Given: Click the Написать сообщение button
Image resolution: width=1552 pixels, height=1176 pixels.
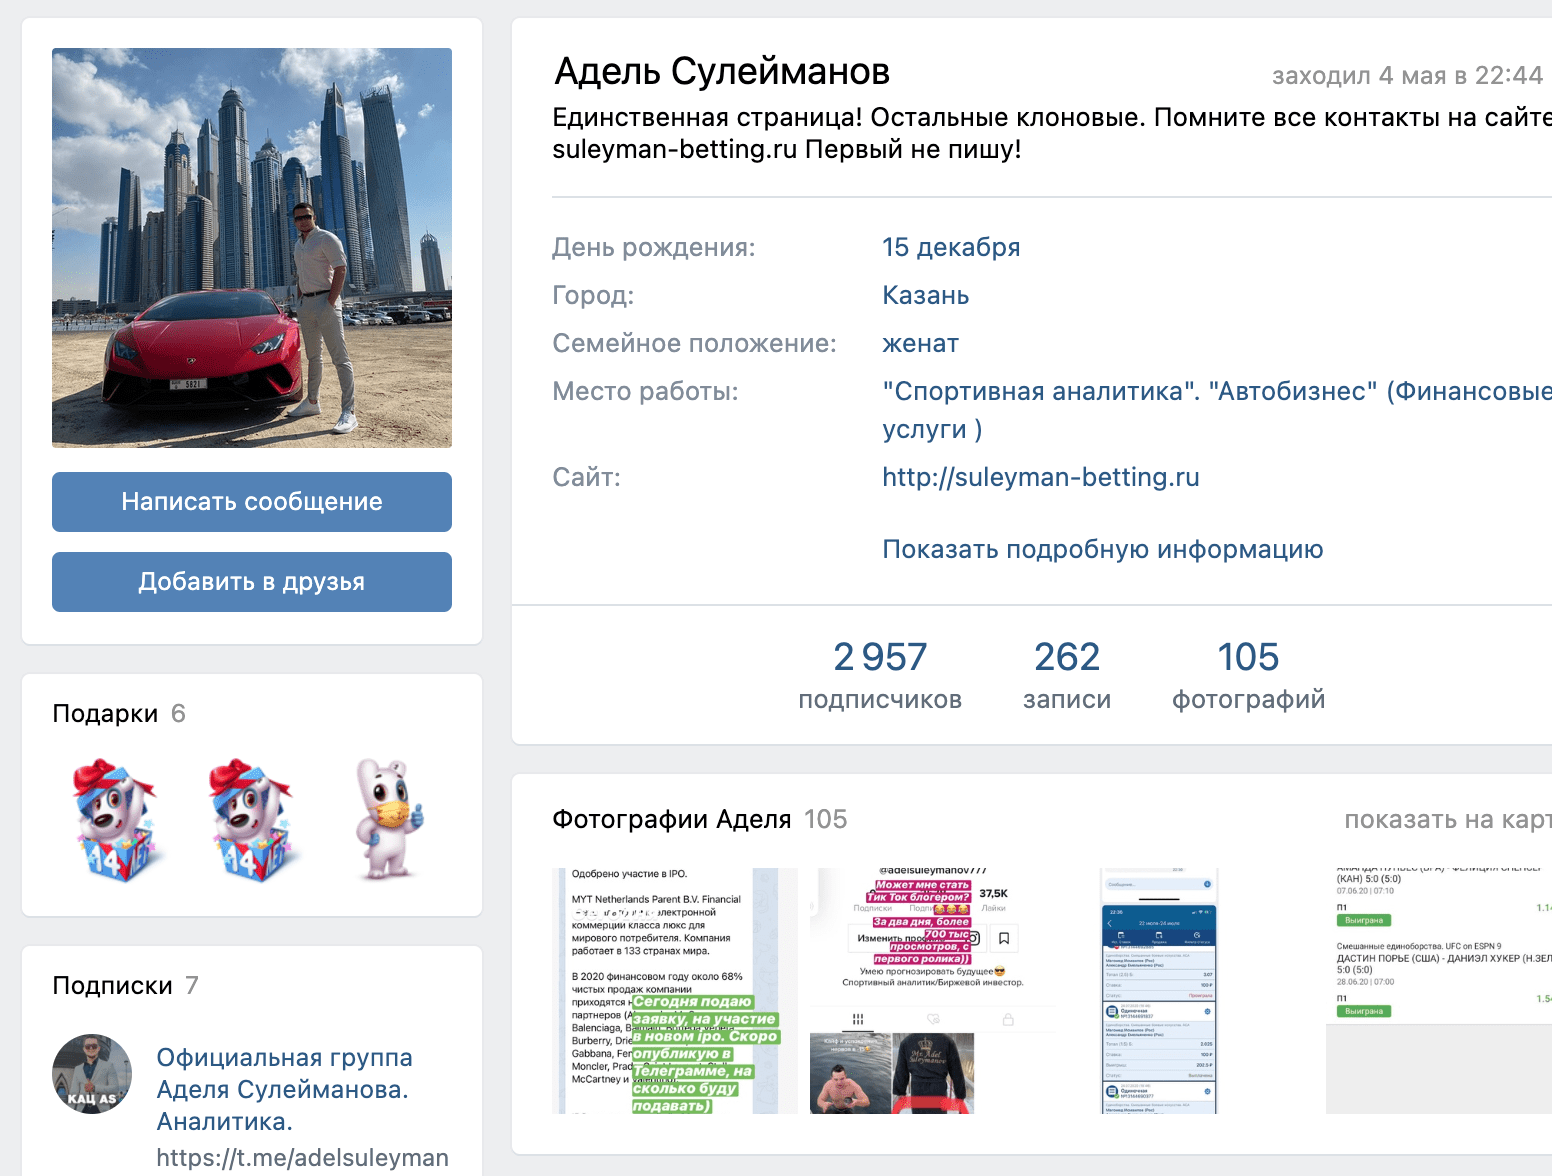Looking at the screenshot, I should (x=252, y=502).
